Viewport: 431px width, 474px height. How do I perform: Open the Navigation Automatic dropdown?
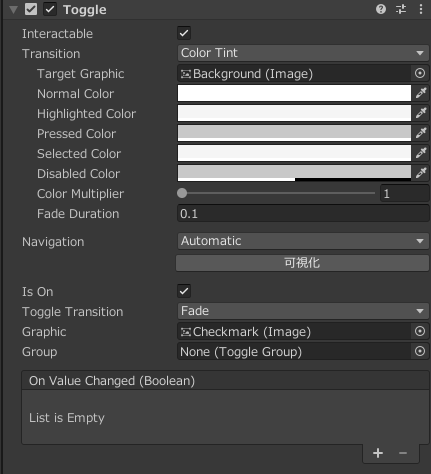coord(303,241)
